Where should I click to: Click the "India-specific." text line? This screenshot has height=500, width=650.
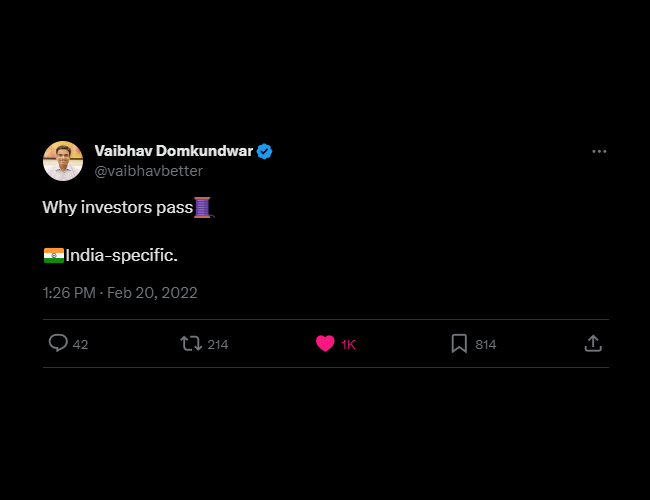point(122,255)
